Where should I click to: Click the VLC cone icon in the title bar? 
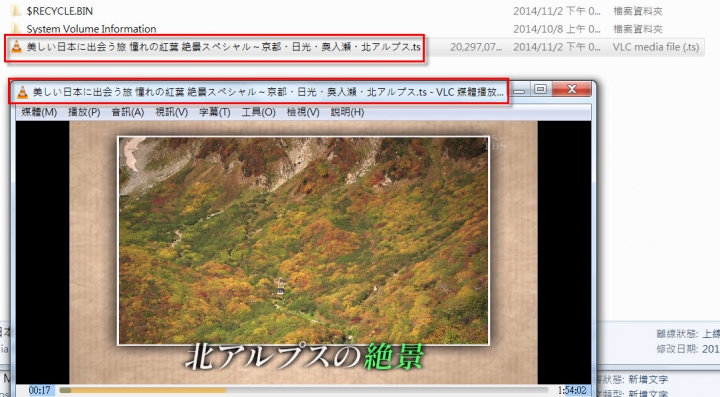coord(22,92)
